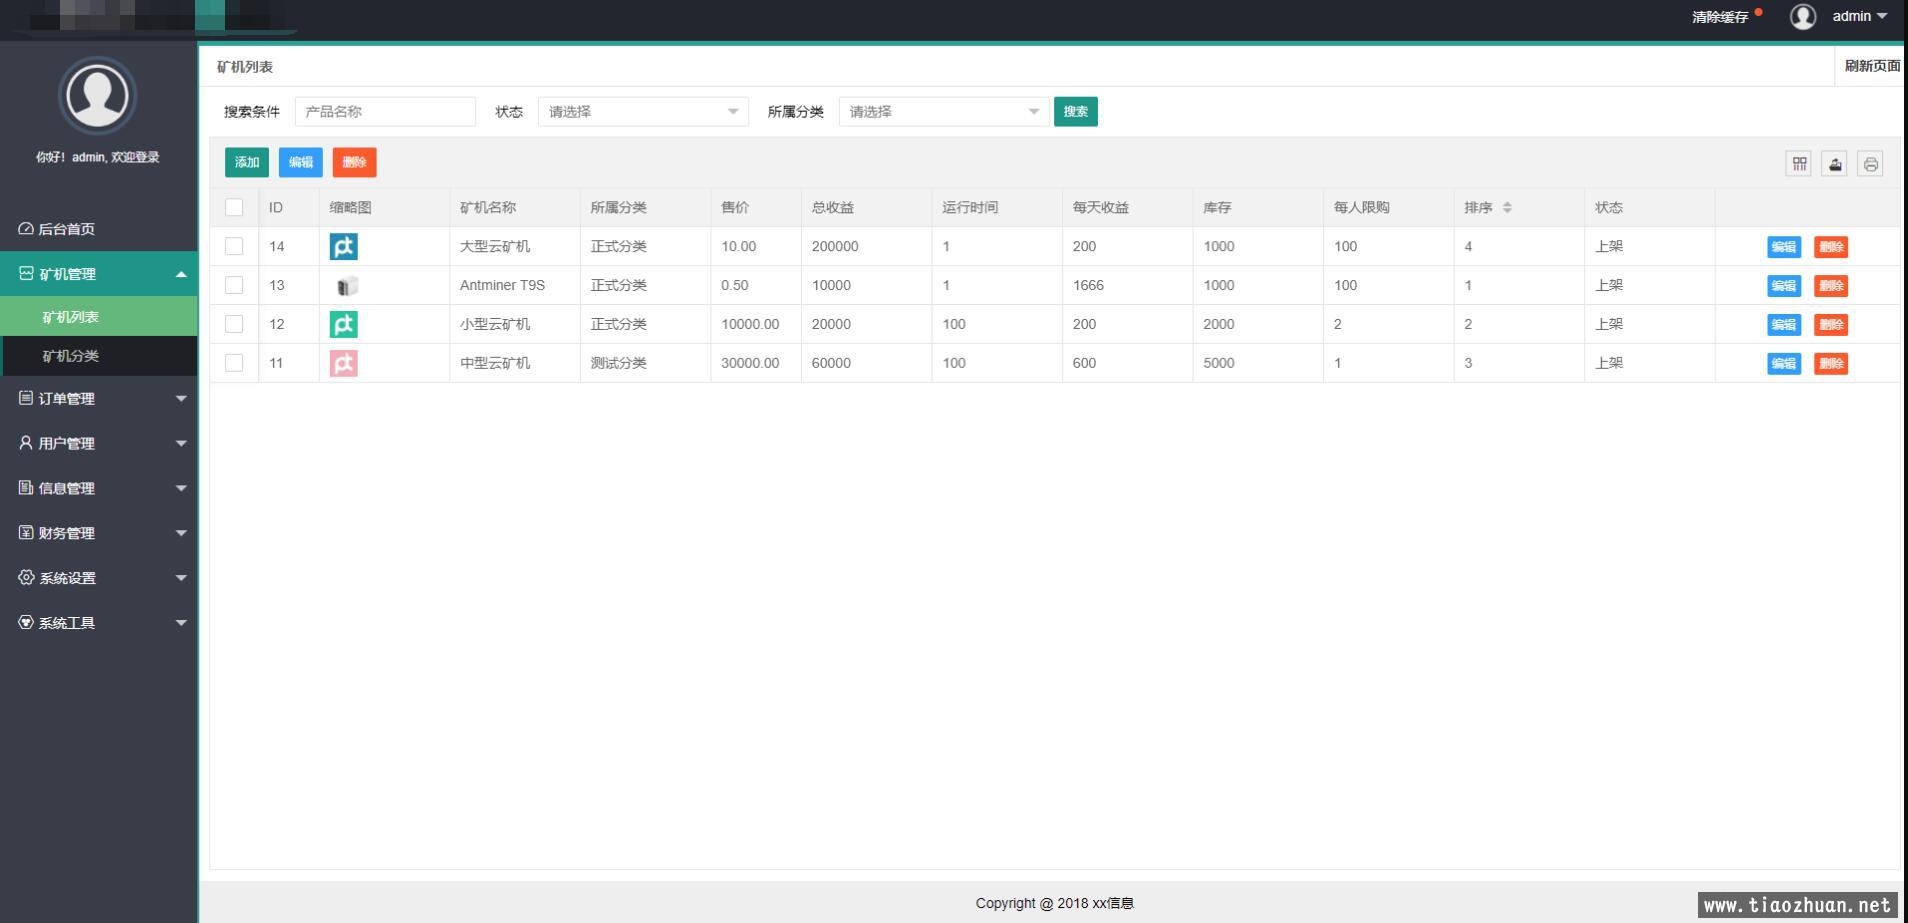Toggle the select-all header checkbox
This screenshot has width=1908, height=923.
[x=234, y=207]
